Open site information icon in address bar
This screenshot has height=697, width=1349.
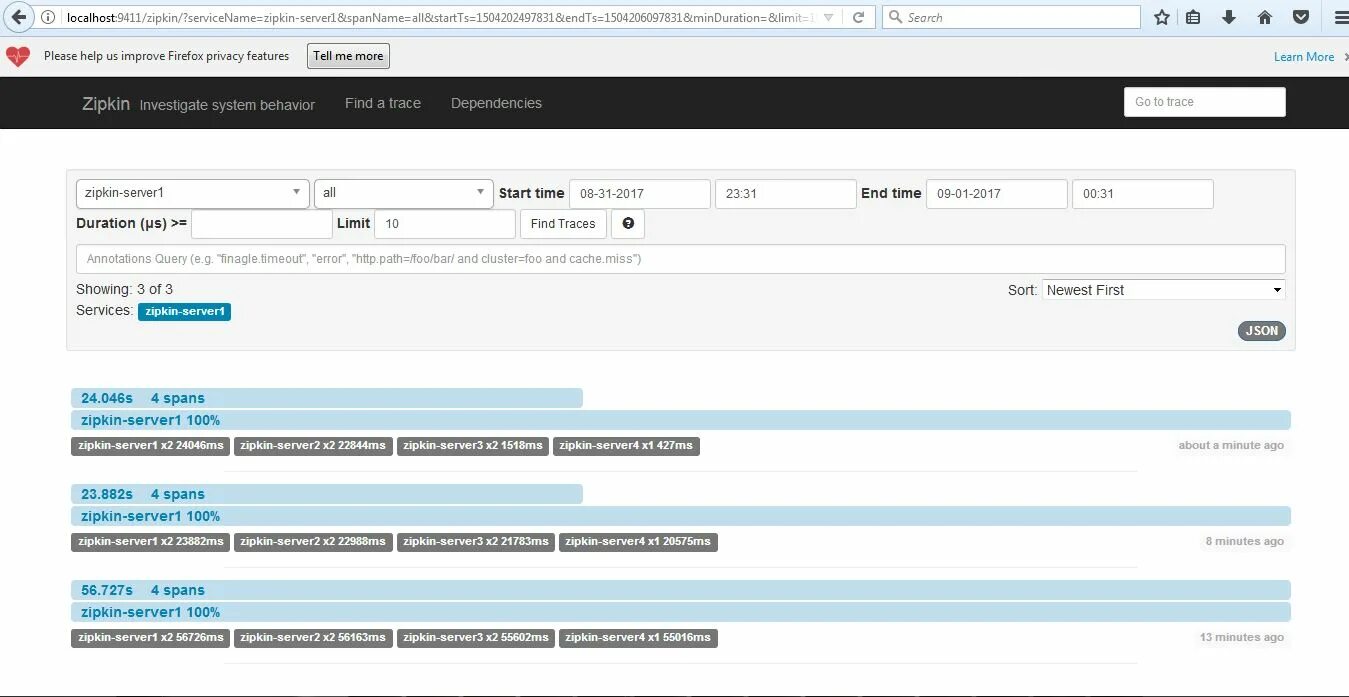[48, 17]
